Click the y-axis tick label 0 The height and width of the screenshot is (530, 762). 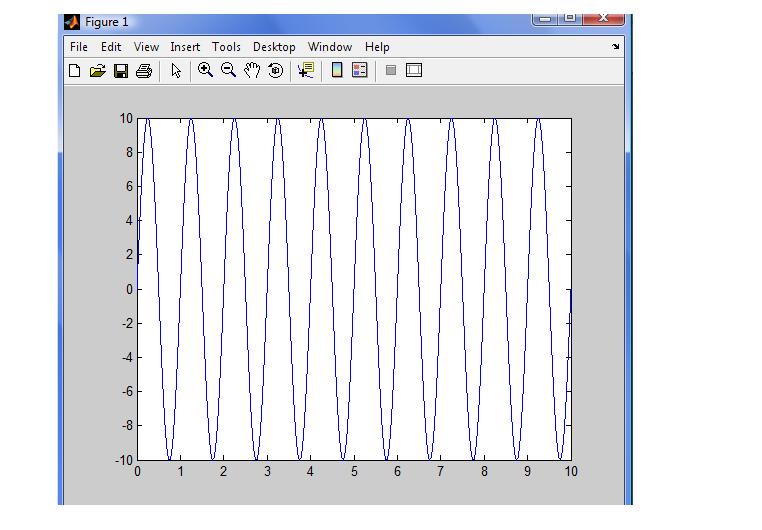pos(129,289)
